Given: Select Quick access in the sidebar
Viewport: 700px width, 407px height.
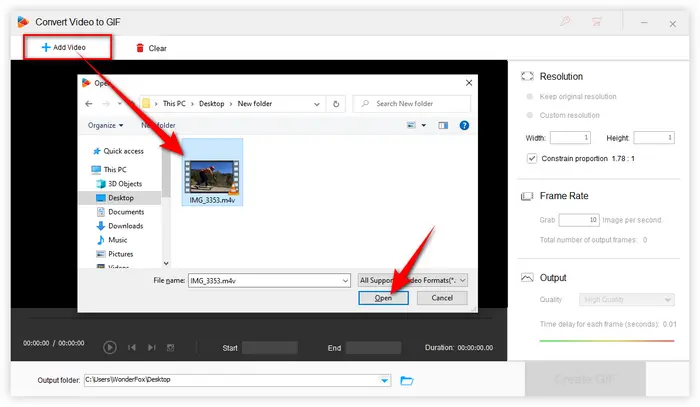Looking at the screenshot, I should point(118,151).
